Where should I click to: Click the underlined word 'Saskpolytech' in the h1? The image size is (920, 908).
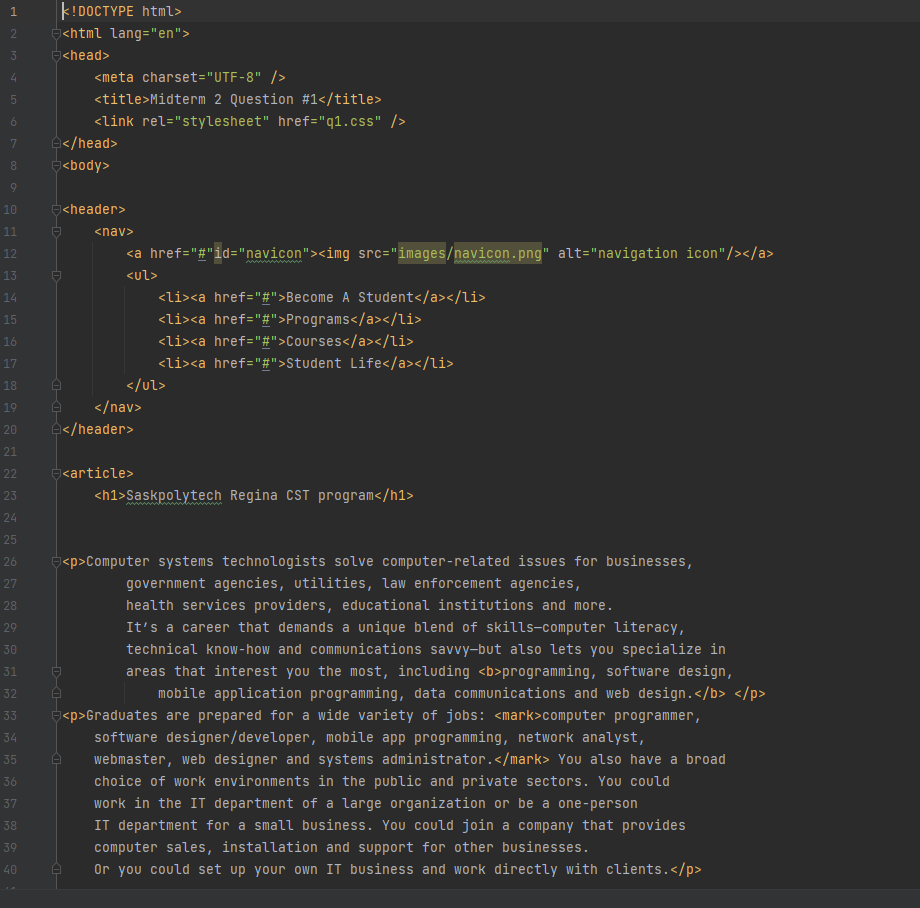[x=174, y=496]
